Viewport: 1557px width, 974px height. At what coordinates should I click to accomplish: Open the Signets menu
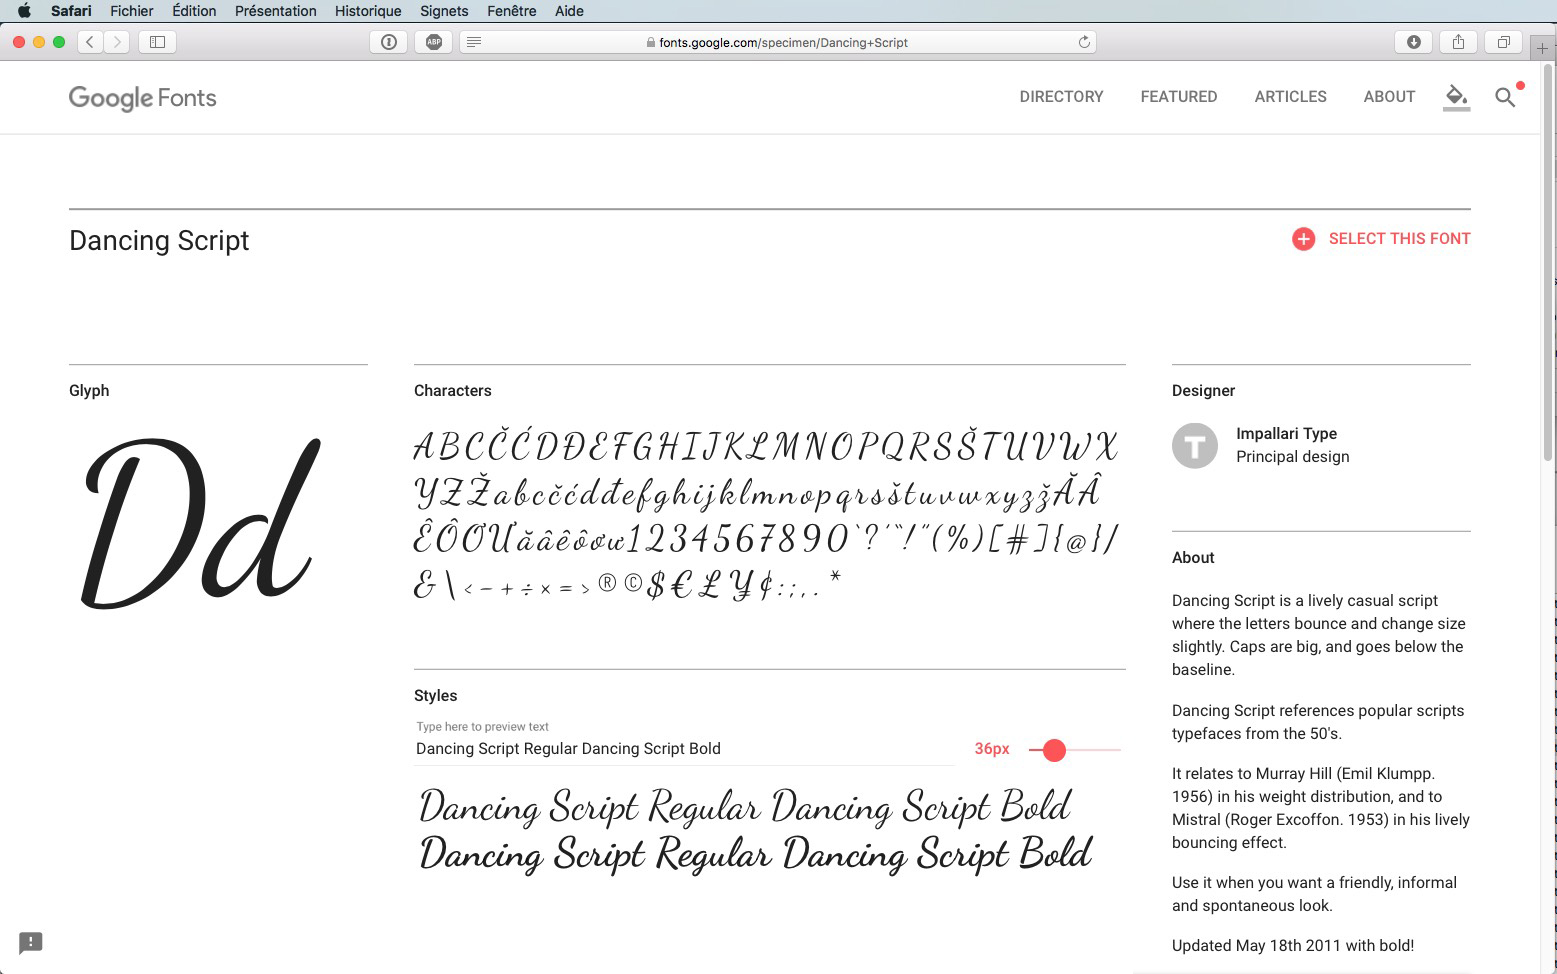click(444, 11)
